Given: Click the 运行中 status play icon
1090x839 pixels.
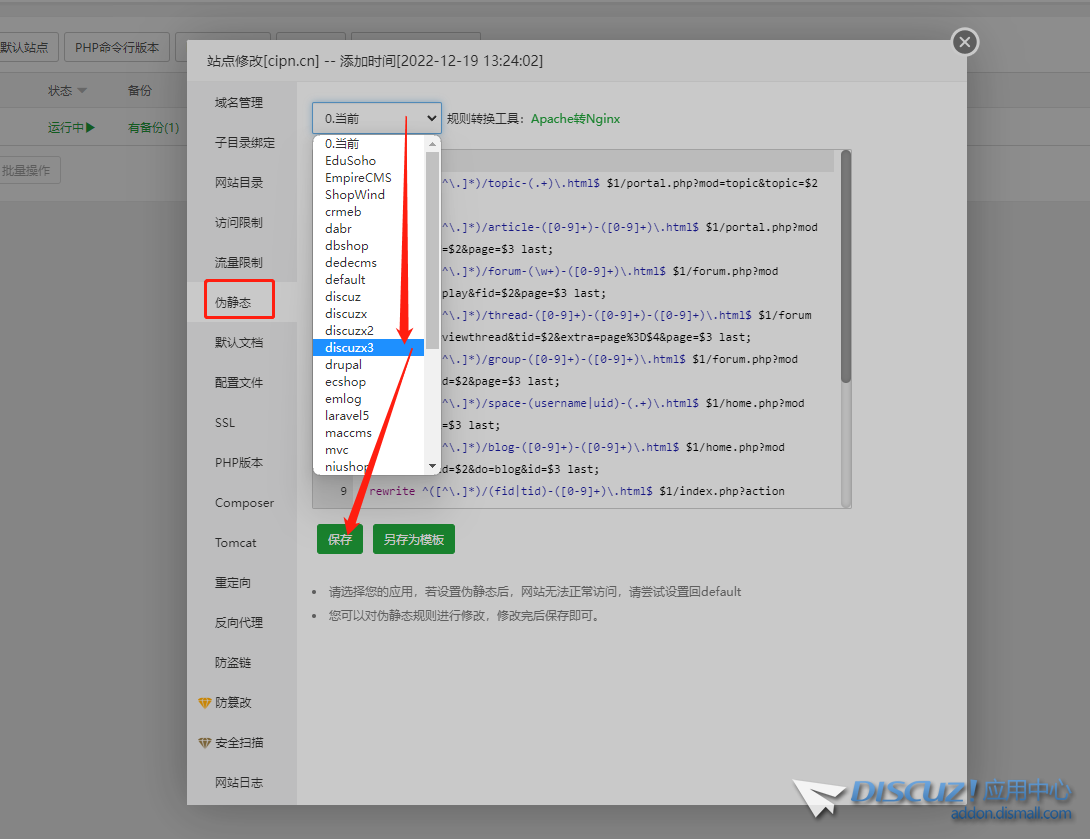Looking at the screenshot, I should [x=91, y=128].
